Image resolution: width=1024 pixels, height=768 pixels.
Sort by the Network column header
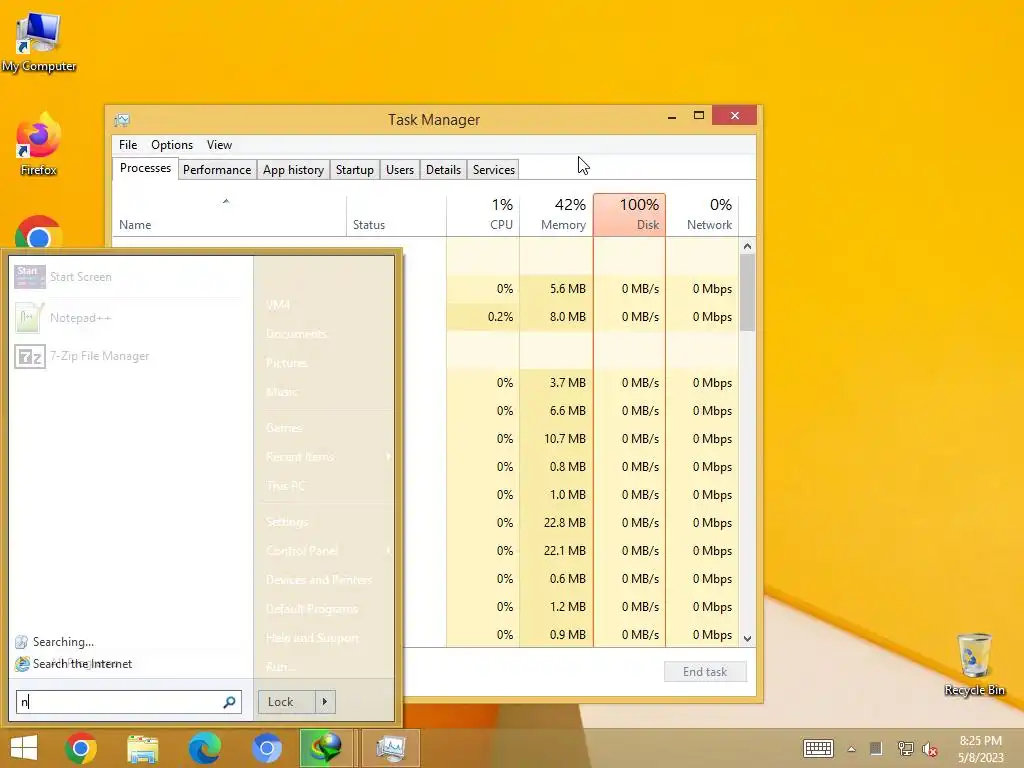(703, 216)
